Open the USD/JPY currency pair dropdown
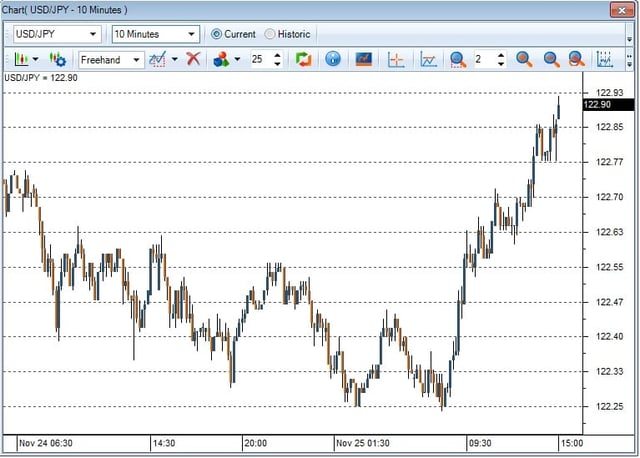 coord(57,34)
